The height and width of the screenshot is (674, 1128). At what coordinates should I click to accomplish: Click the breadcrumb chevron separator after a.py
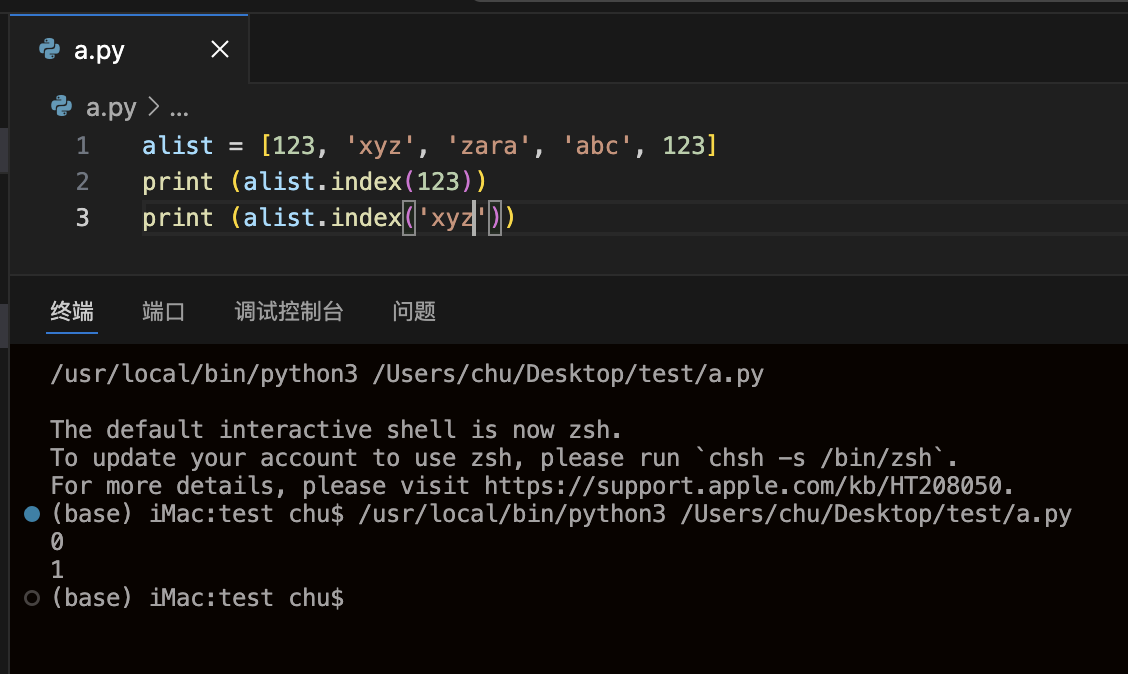[153, 107]
